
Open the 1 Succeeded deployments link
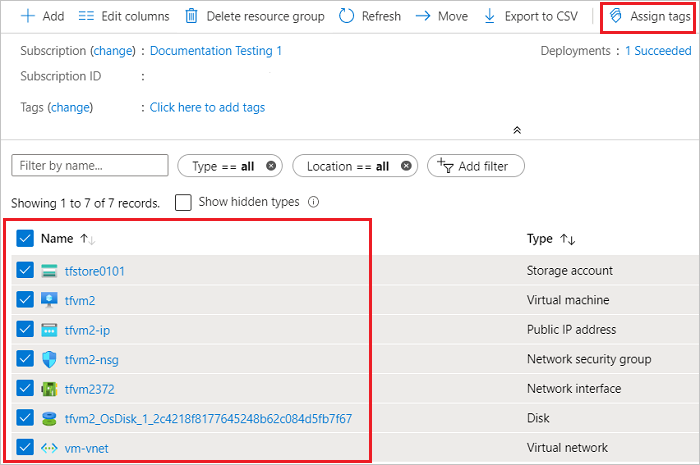coord(658,51)
